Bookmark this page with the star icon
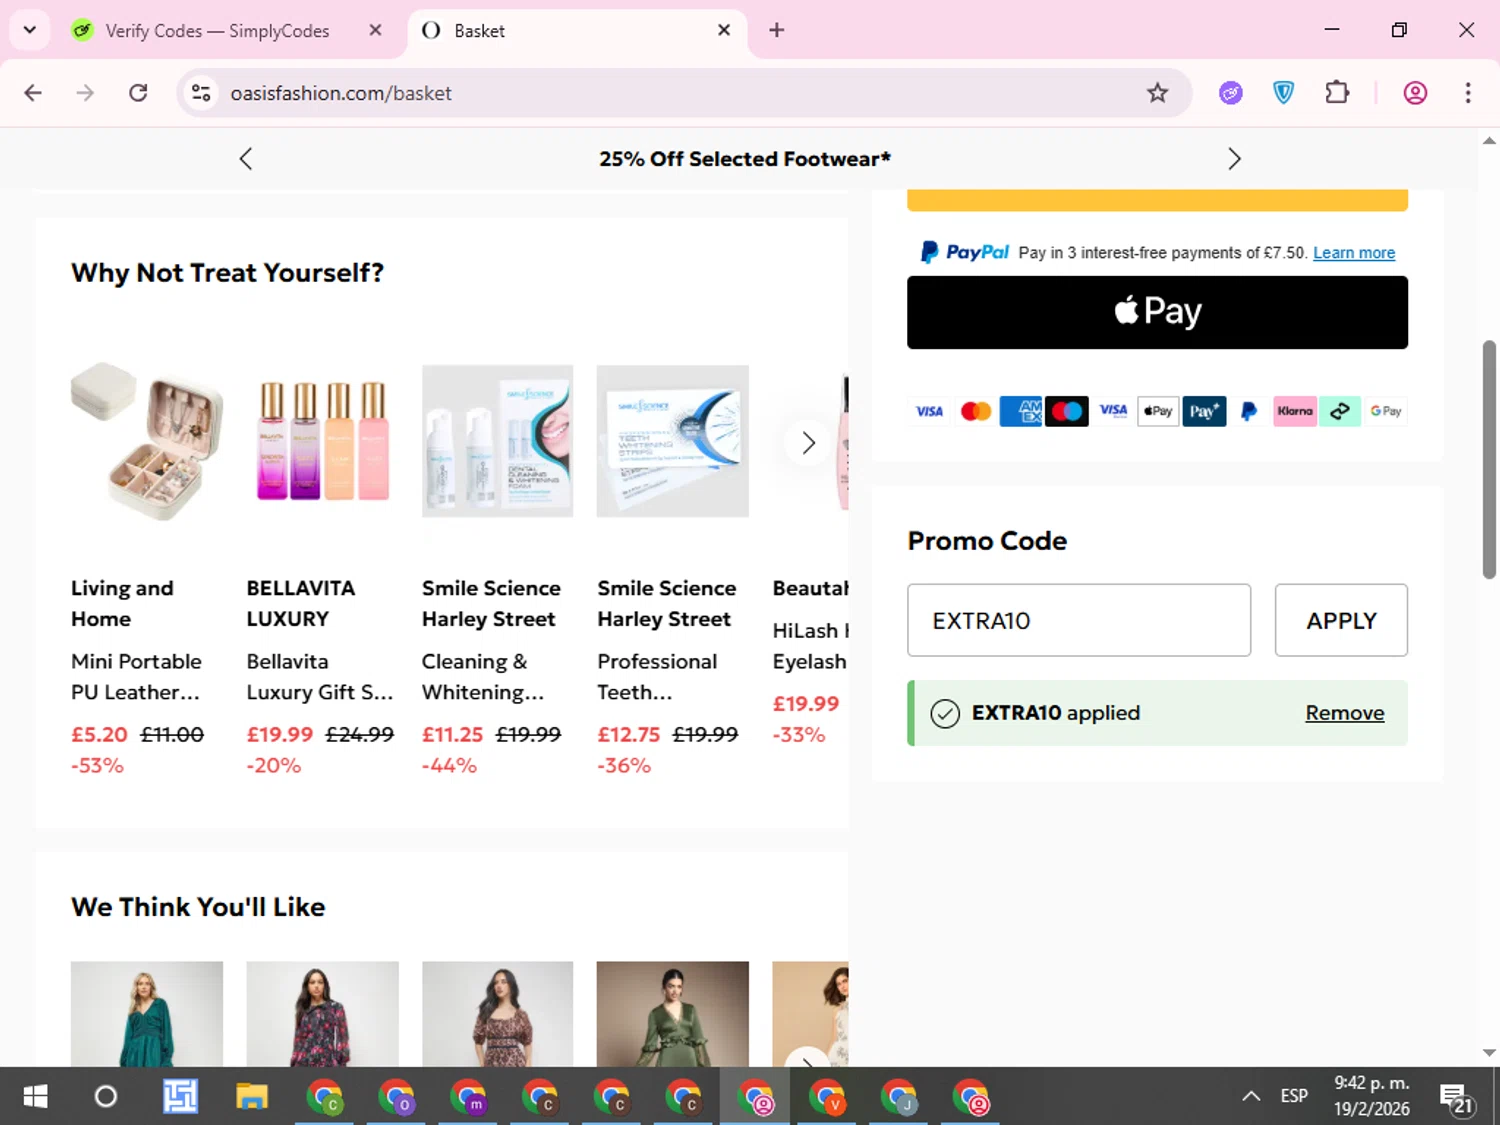The image size is (1500, 1125). 1157,93
